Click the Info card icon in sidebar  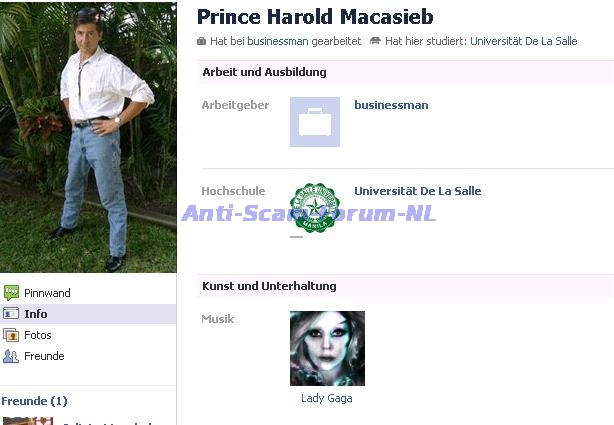[11, 314]
